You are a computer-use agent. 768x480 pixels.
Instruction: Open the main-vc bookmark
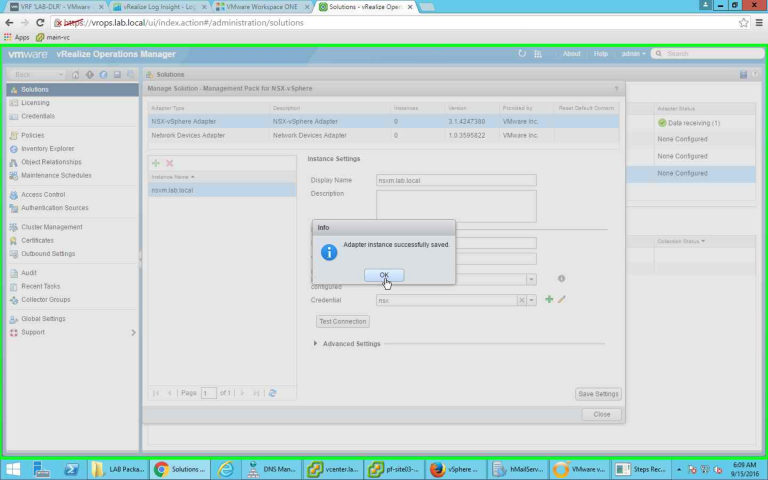point(53,37)
